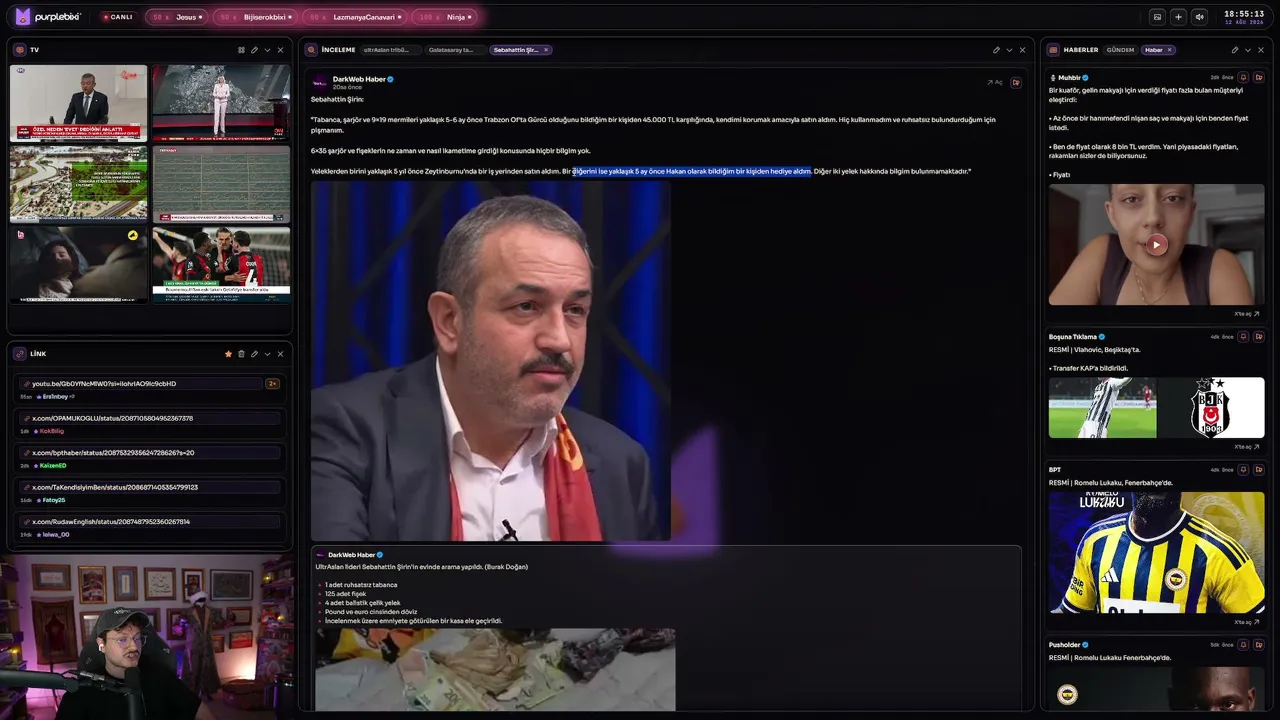Viewport: 1280px width, 720px height.
Task: Collapse the HABERLER panel
Action: (1247, 50)
